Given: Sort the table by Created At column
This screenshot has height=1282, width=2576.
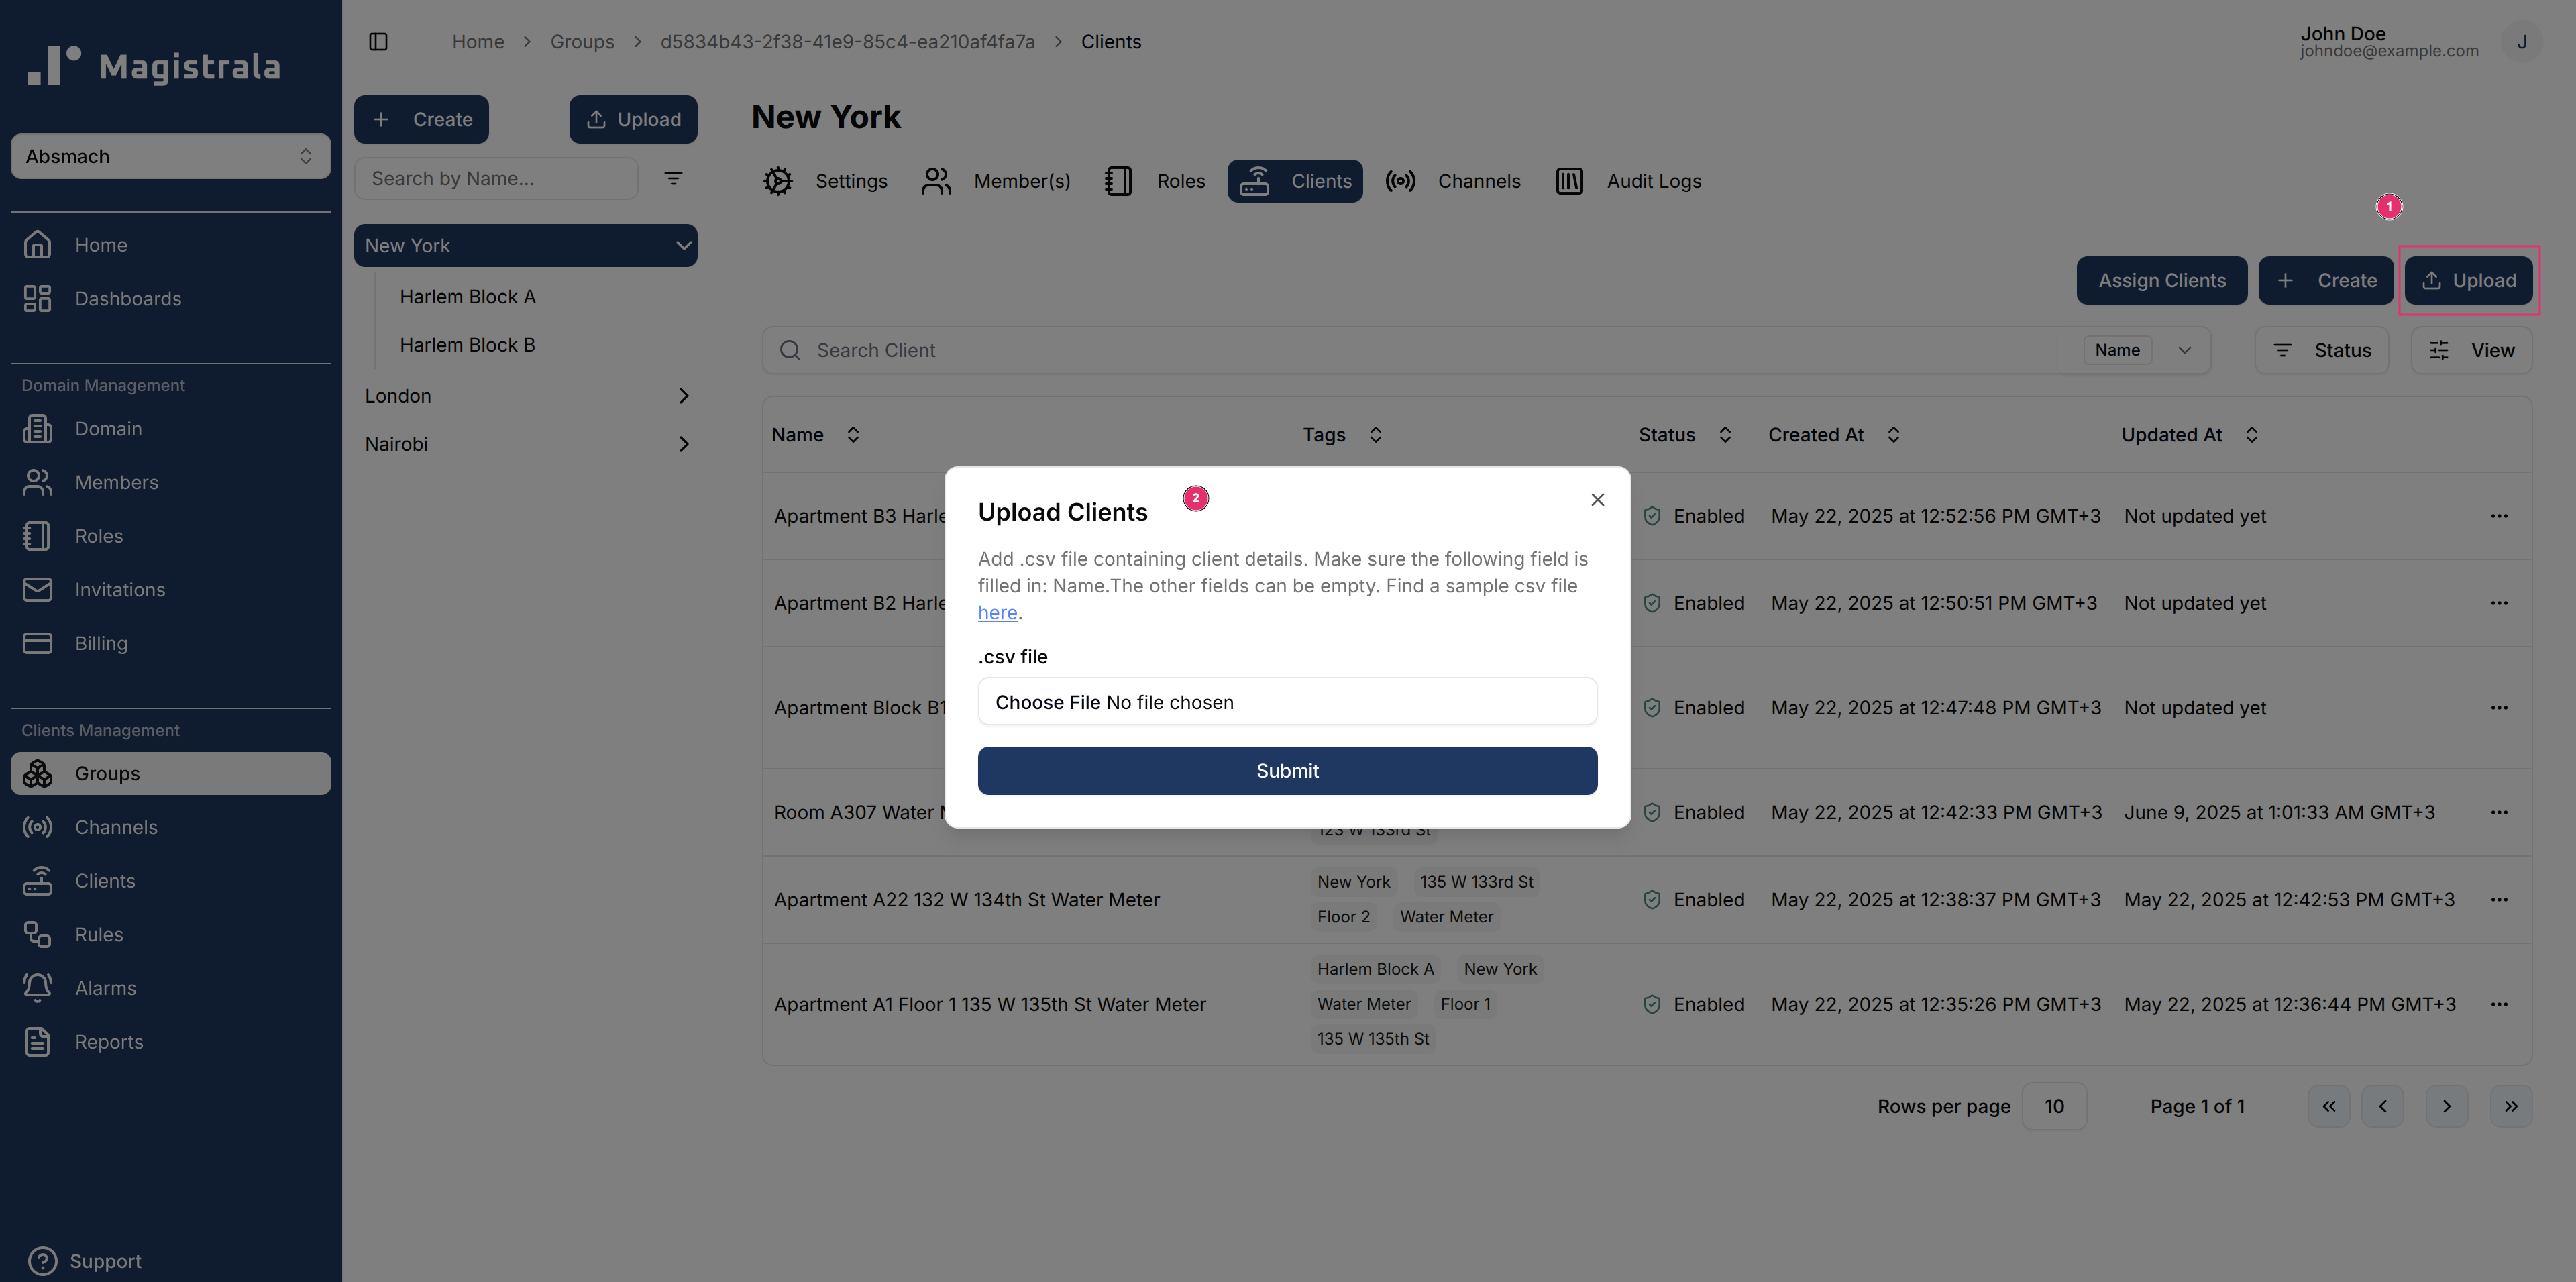Looking at the screenshot, I should pos(1892,434).
